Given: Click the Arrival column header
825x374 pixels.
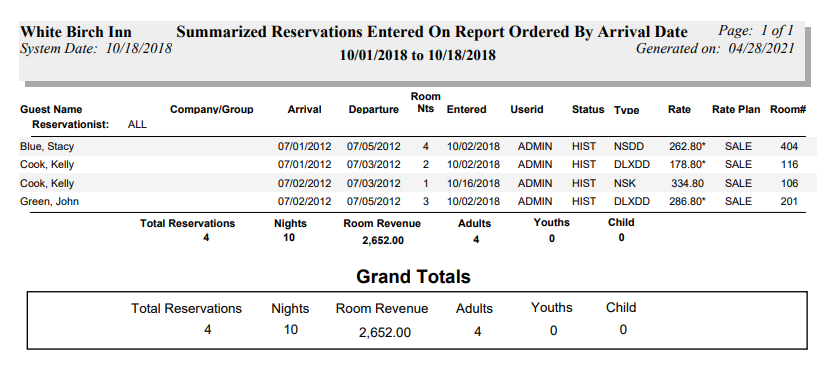Looking at the screenshot, I should [x=304, y=109].
